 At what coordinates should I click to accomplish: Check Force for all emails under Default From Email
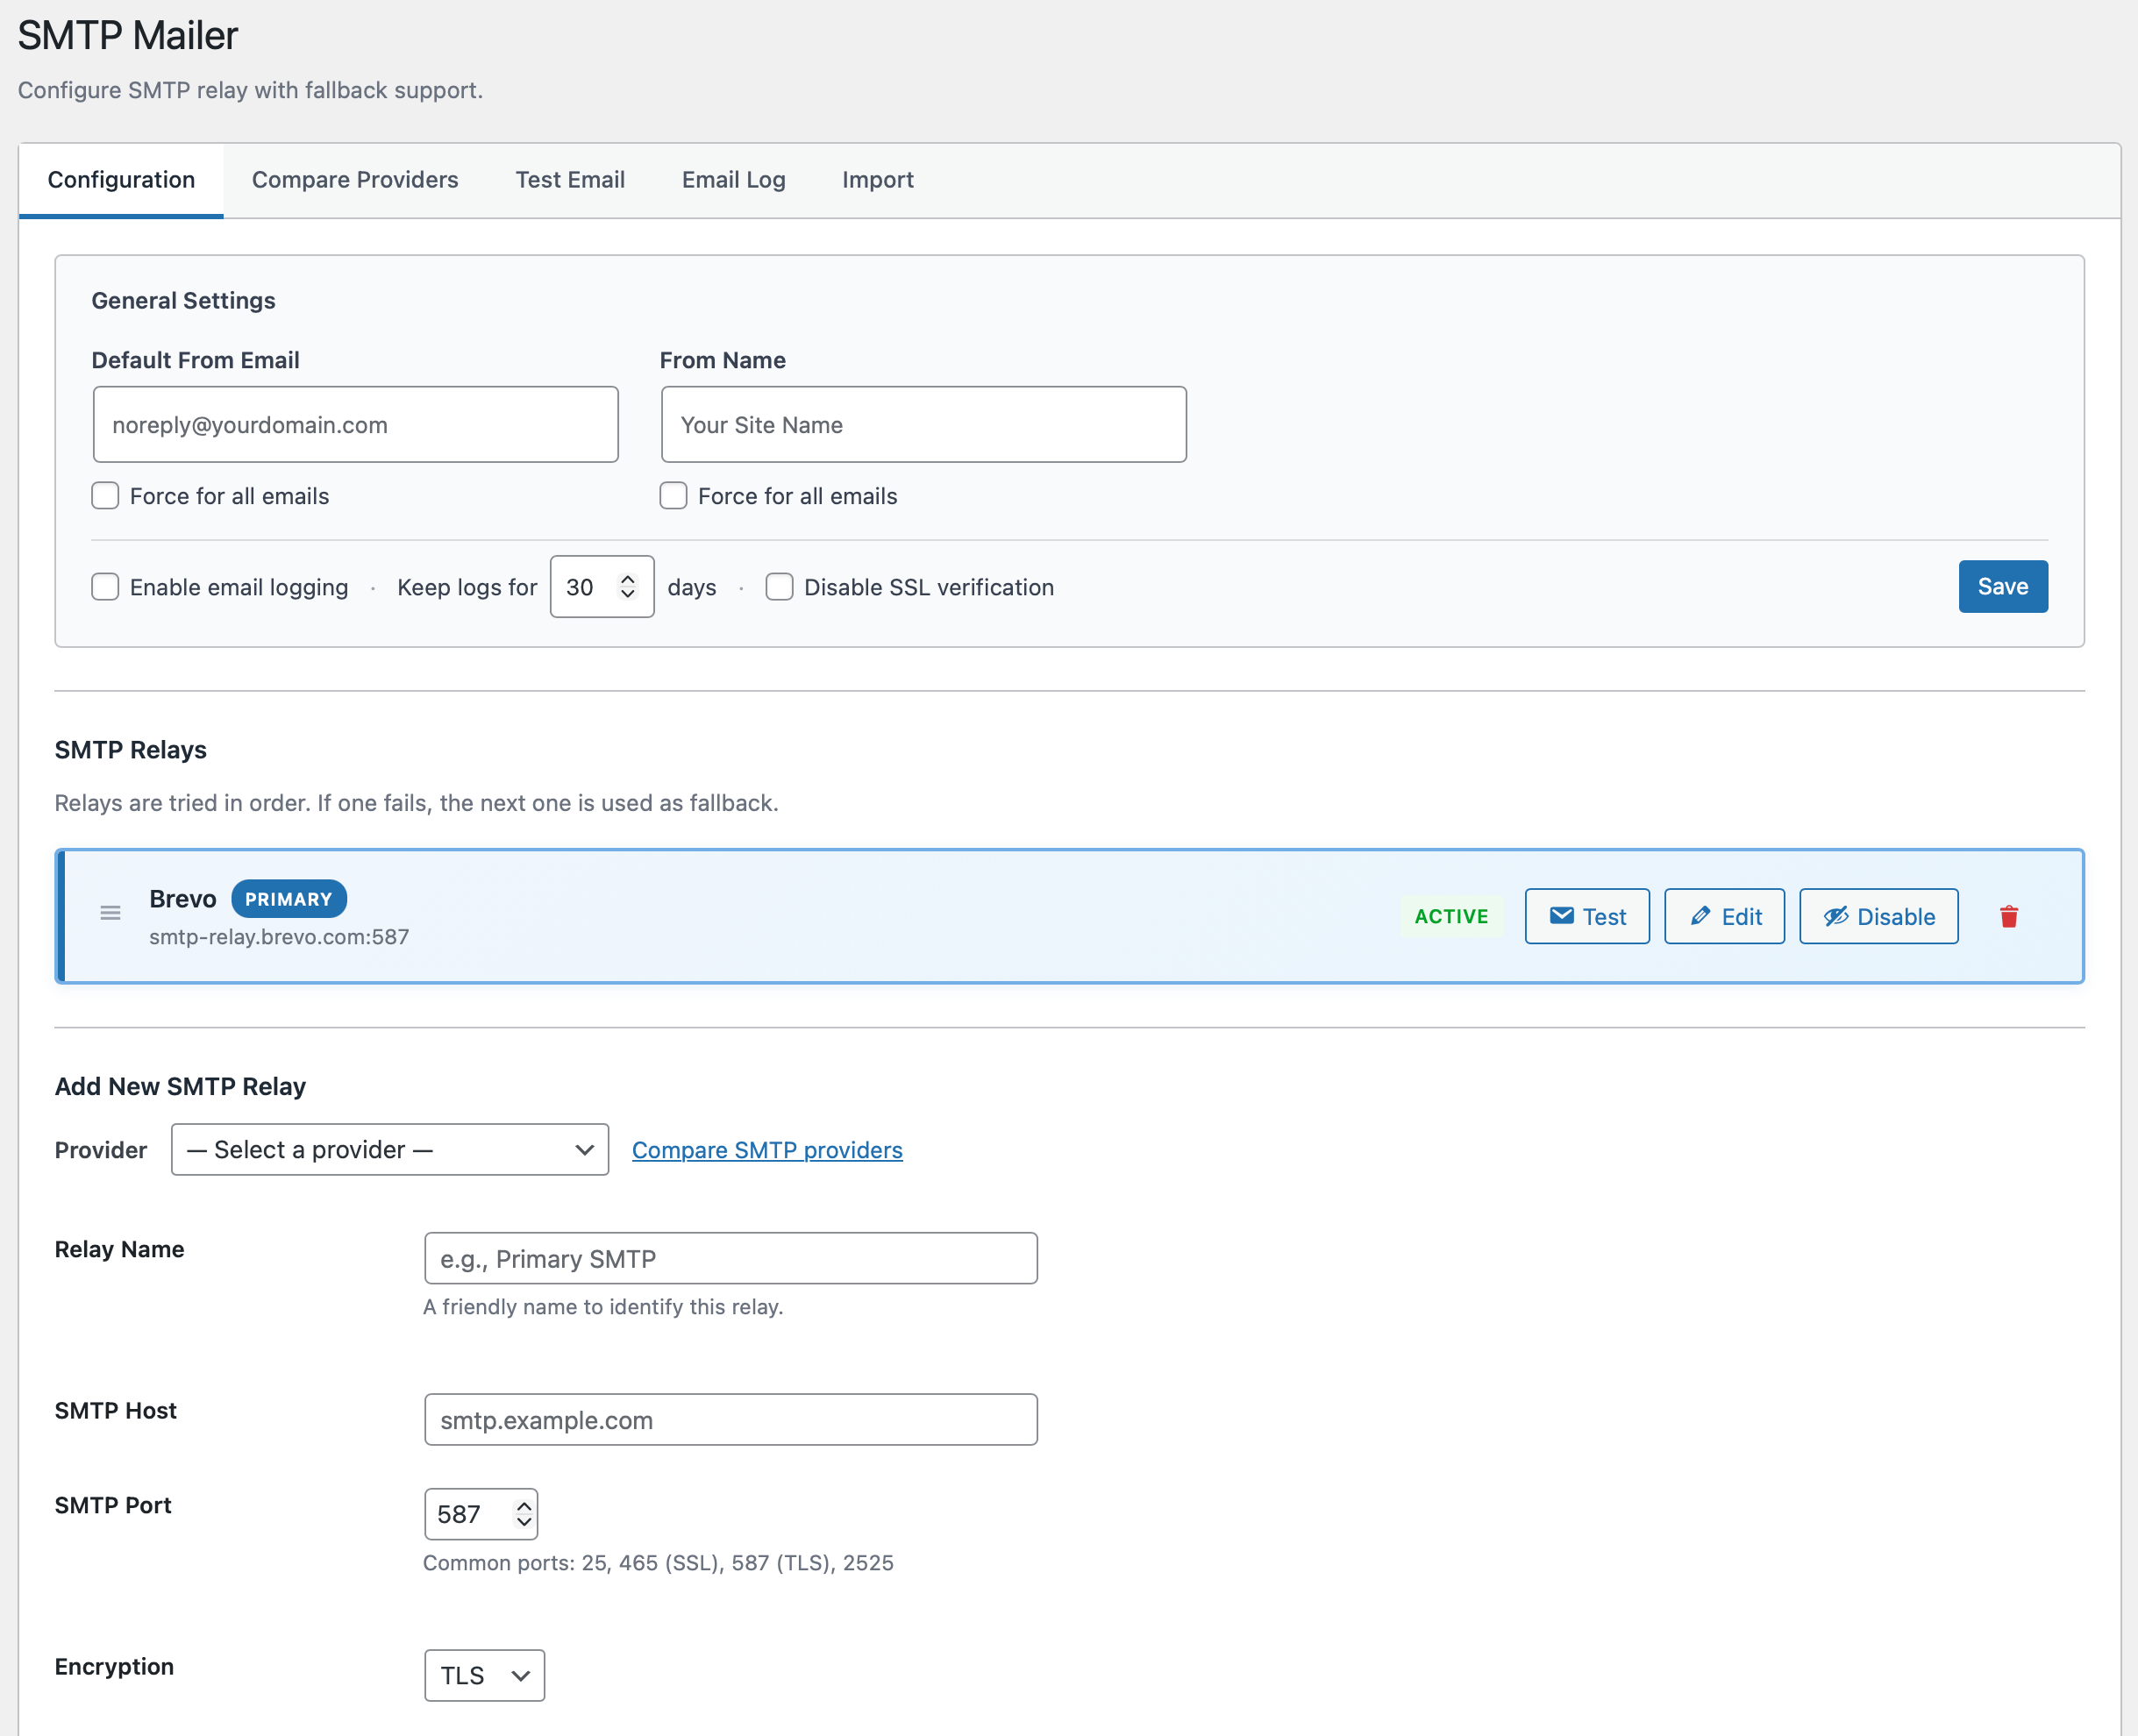coord(105,495)
